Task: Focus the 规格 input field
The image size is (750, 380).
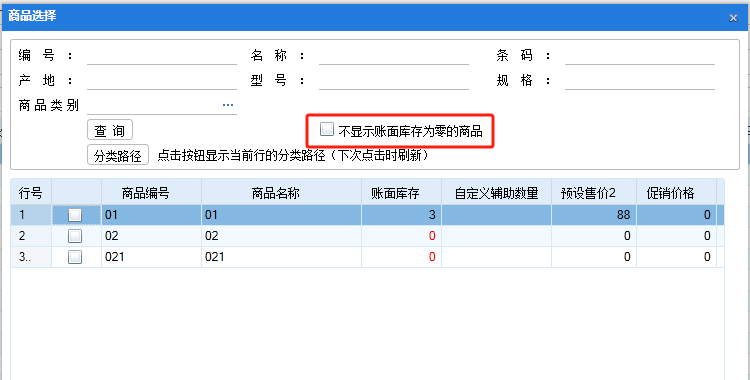Action: (x=640, y=80)
